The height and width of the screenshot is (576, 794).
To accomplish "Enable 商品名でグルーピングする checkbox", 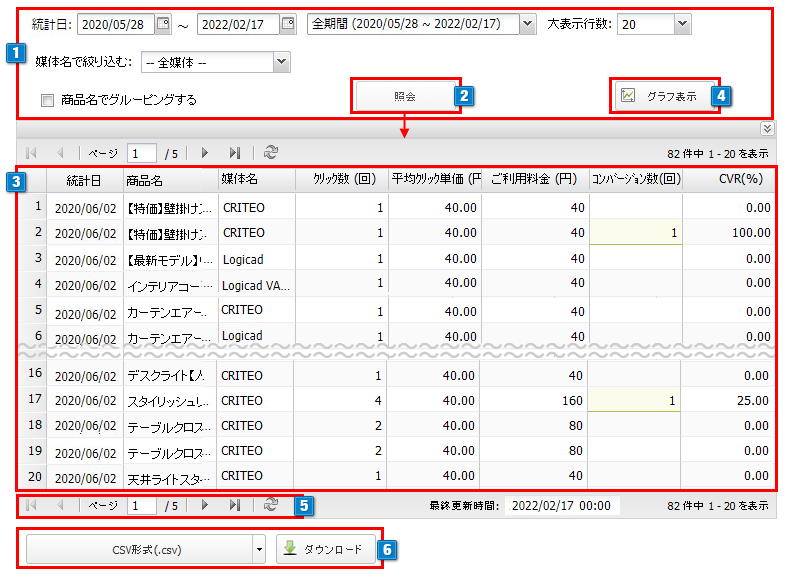I will pyautogui.click(x=47, y=100).
